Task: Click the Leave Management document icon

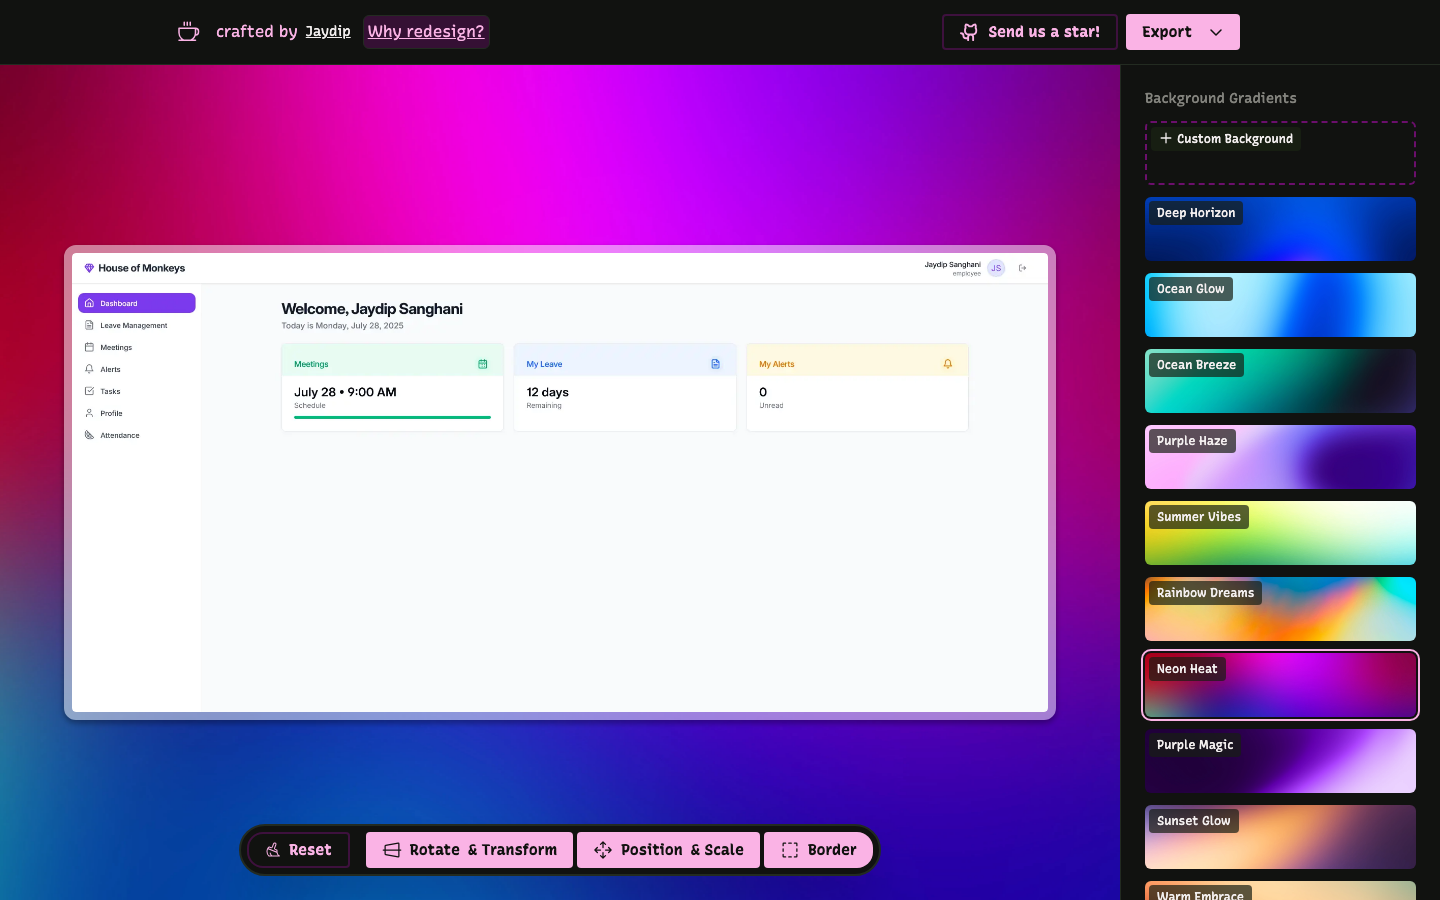Action: pos(89,325)
